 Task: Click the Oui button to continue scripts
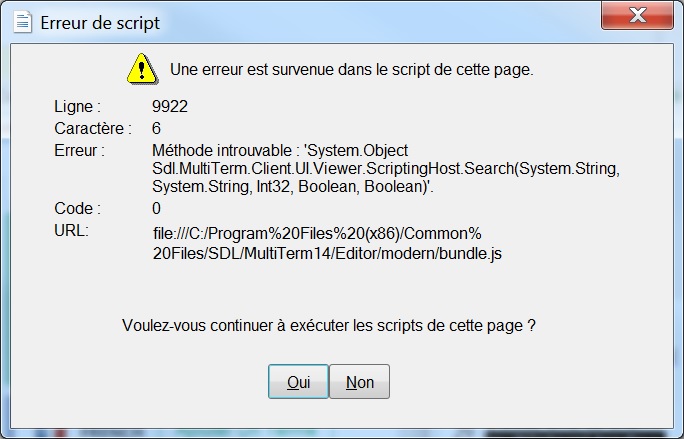(298, 381)
